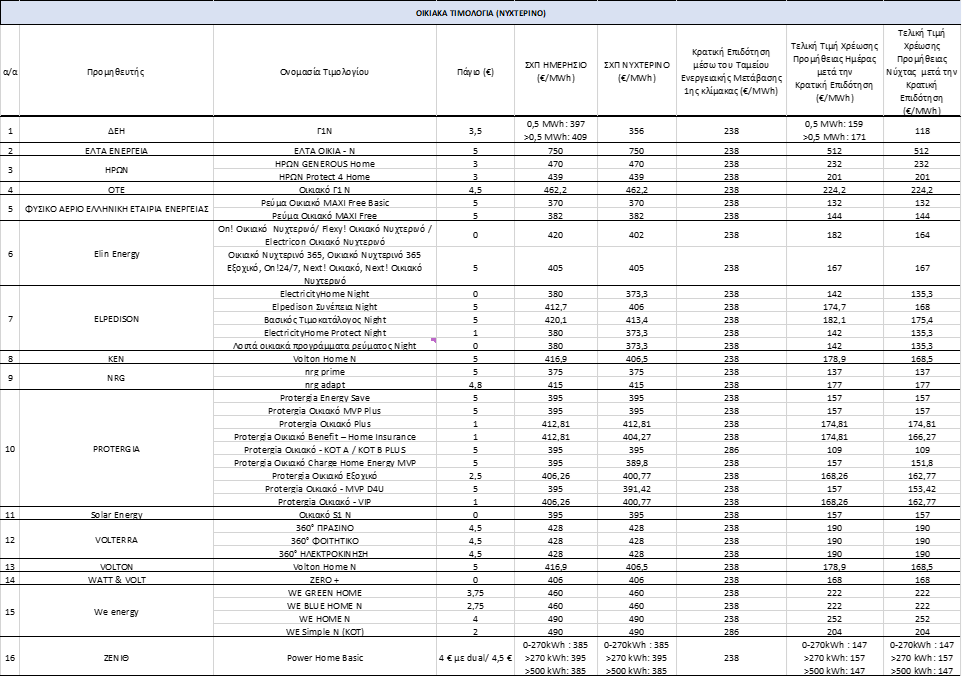The image size is (962, 677).
Task: Select the narrow first column's bottom cell
Action: [9, 655]
